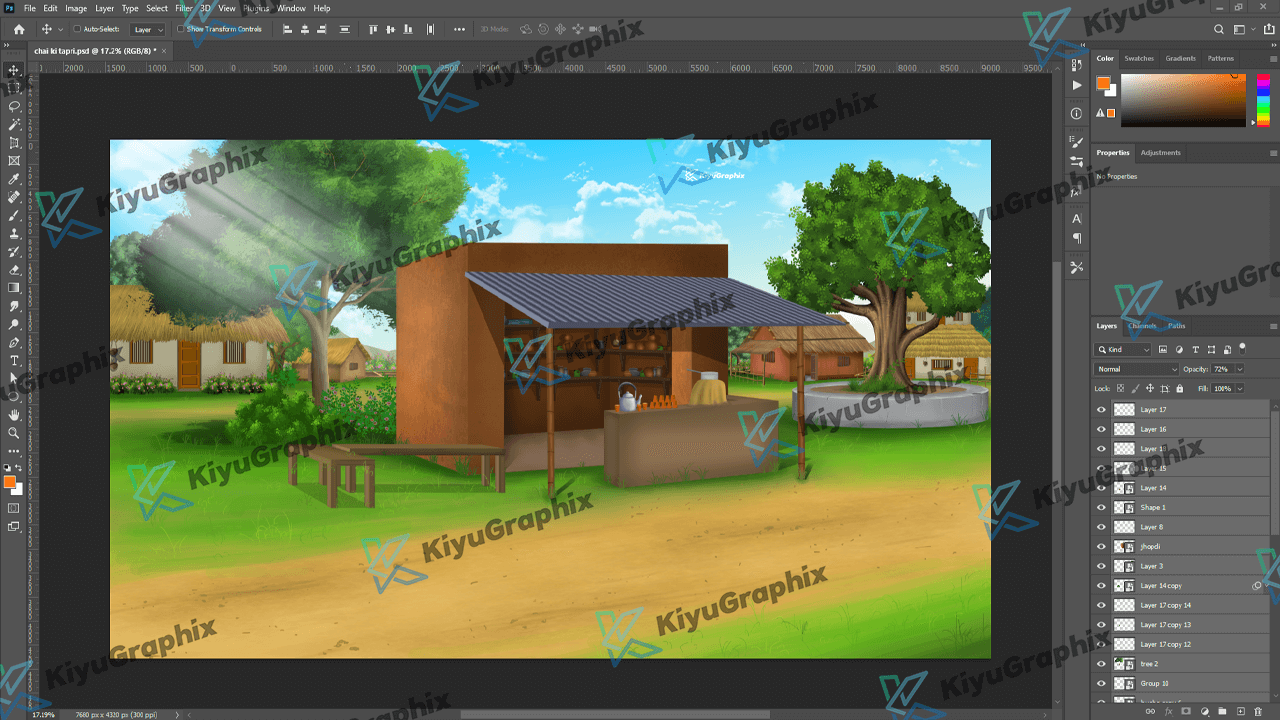Toggle visibility of Shape 1 layer

click(x=1101, y=508)
